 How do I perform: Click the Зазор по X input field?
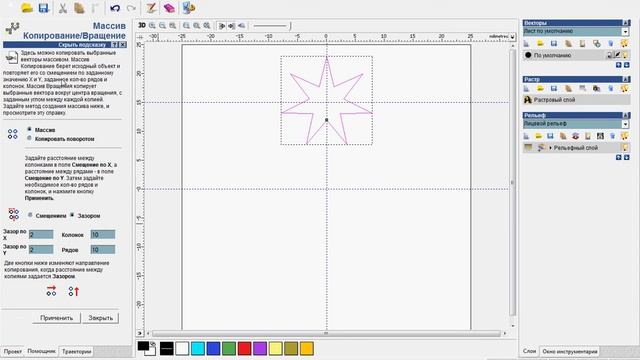41,234
